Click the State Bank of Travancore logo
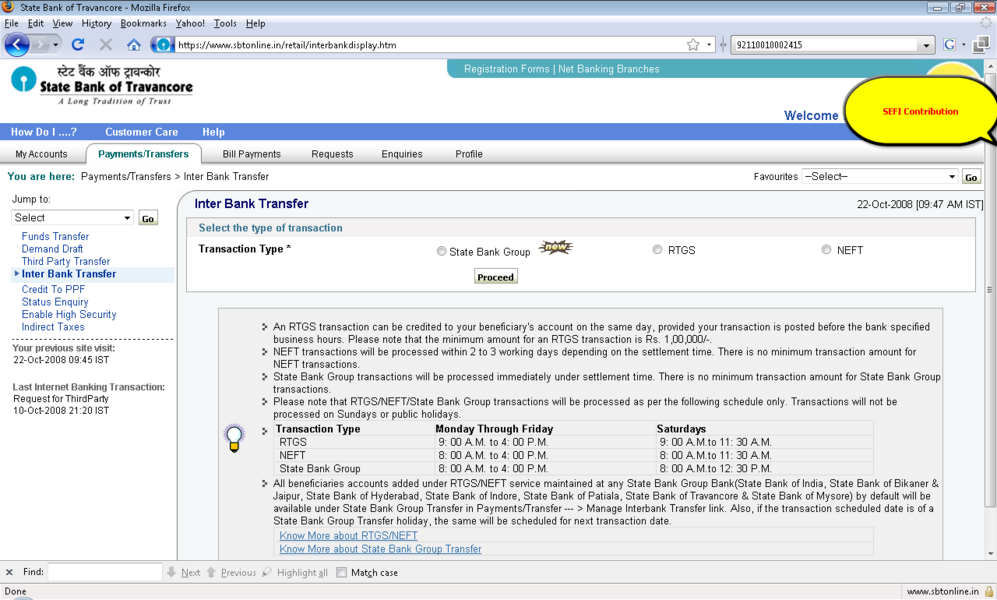997x600 pixels. point(100,84)
